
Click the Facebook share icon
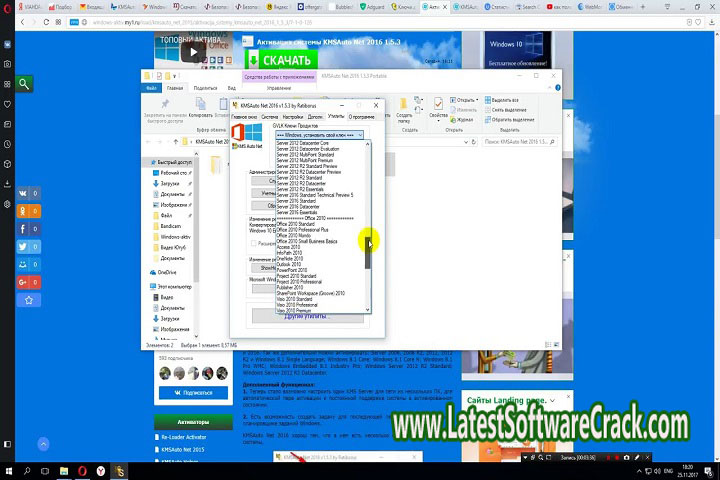[x=22, y=229]
